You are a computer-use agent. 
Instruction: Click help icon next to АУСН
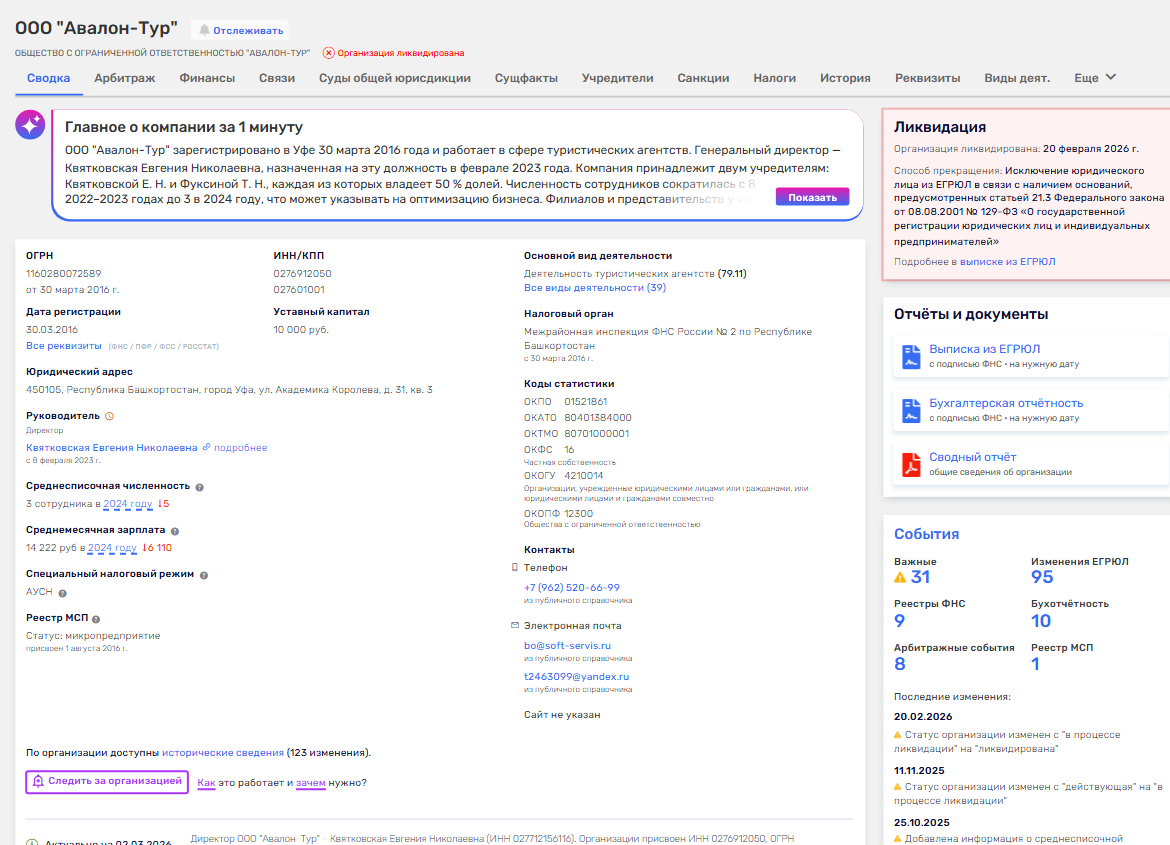click(x=62, y=593)
